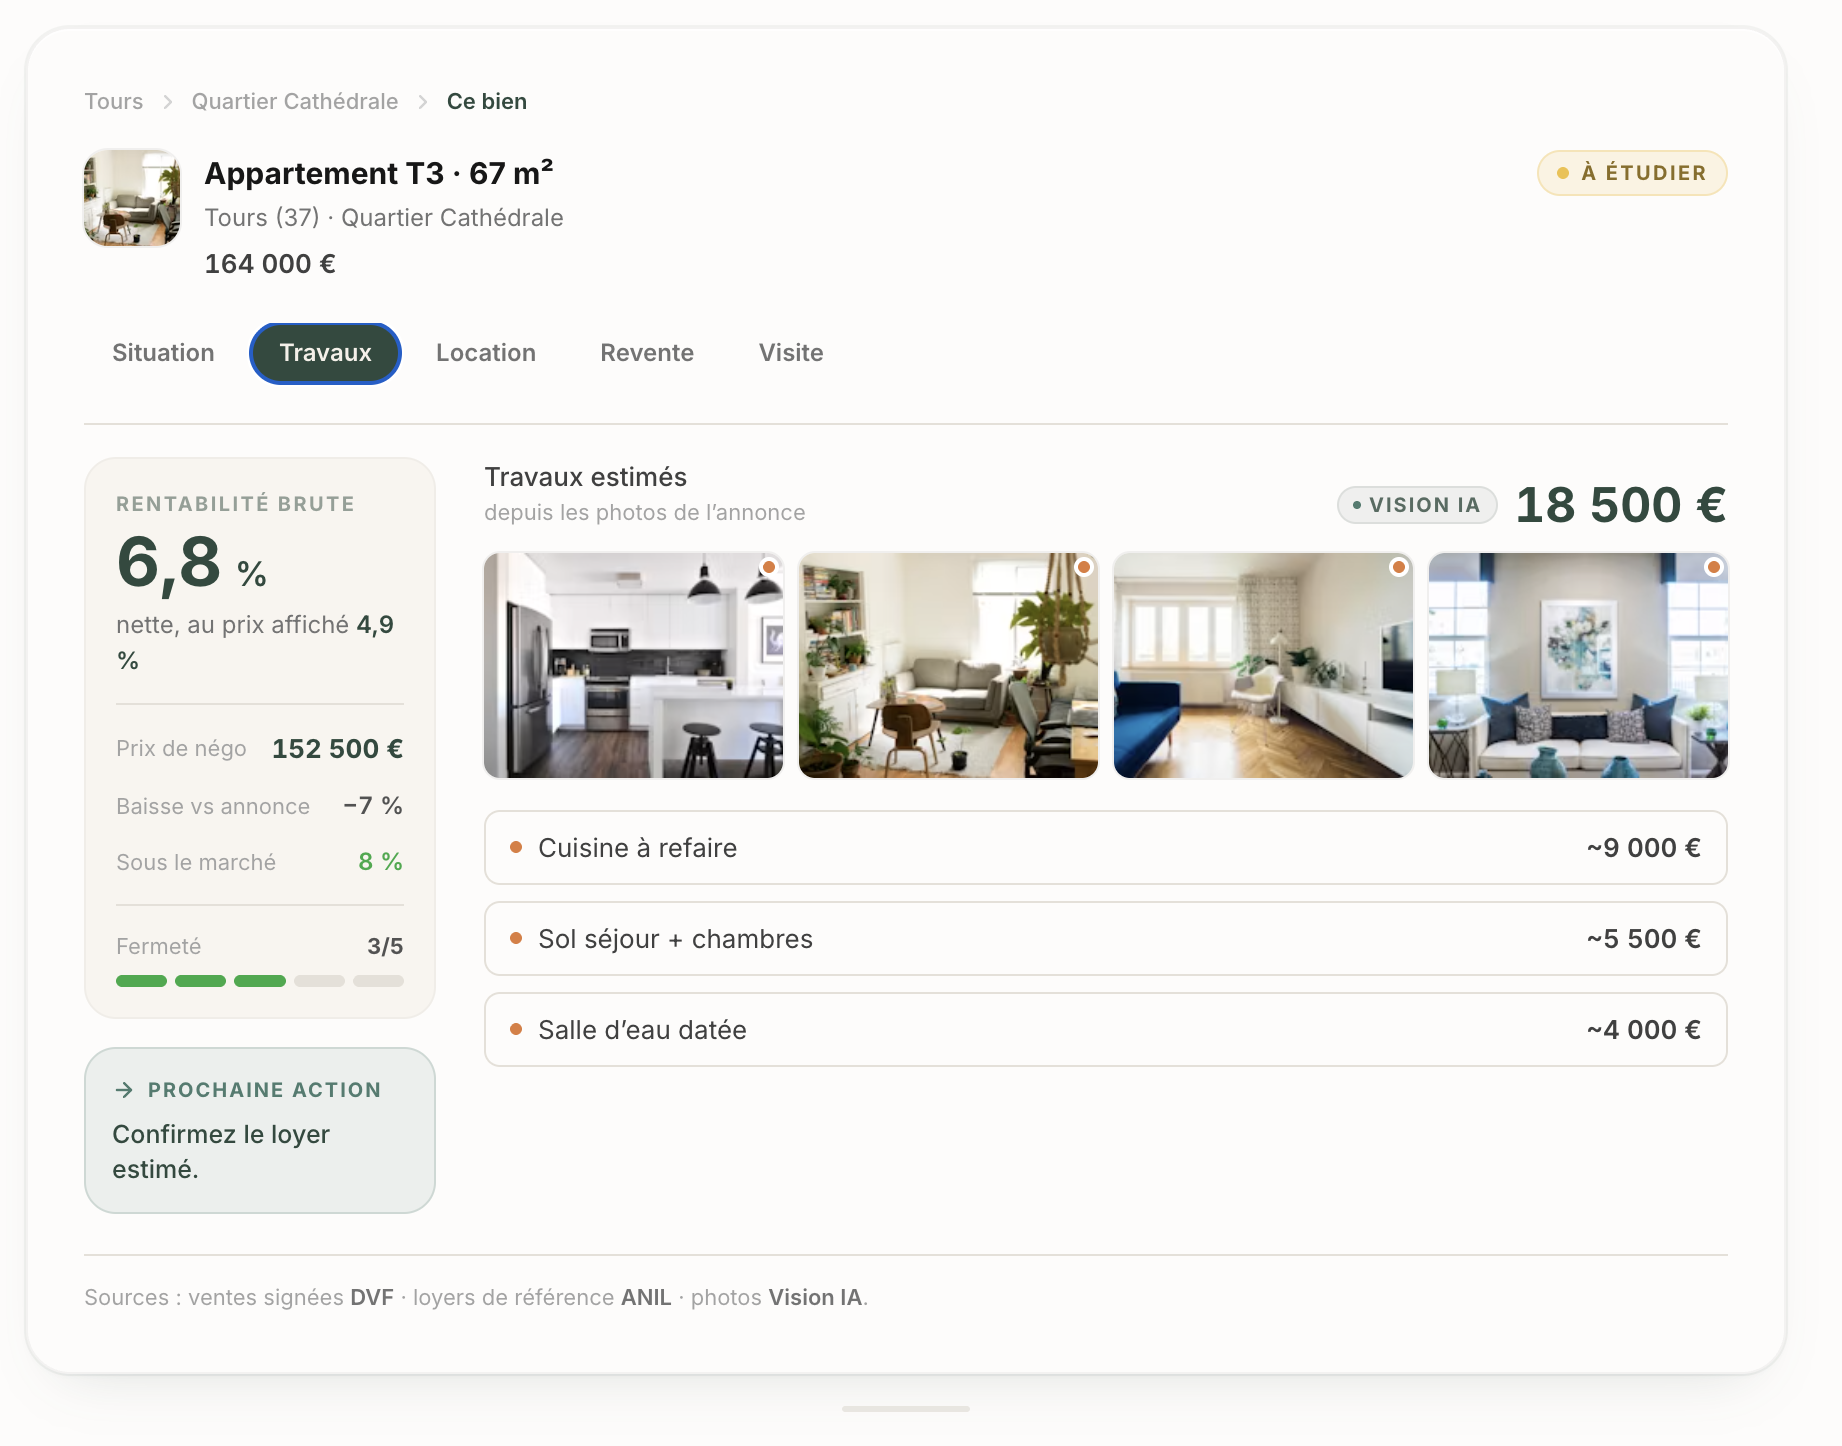Screen dimensions: 1842x1446
Task: Click the orange marker on plant-filled living room photo
Action: coord(1084,567)
